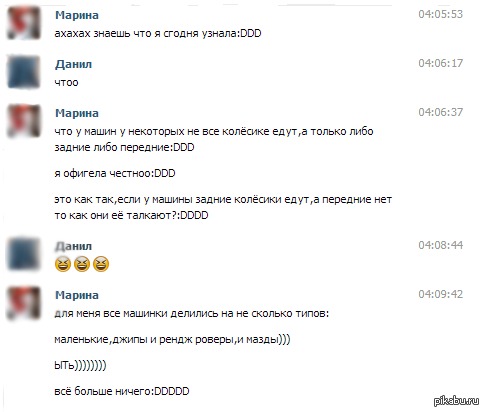The image size is (484, 412).
Task: Open the Данил name link at 04:06:17
Action: 73,64
